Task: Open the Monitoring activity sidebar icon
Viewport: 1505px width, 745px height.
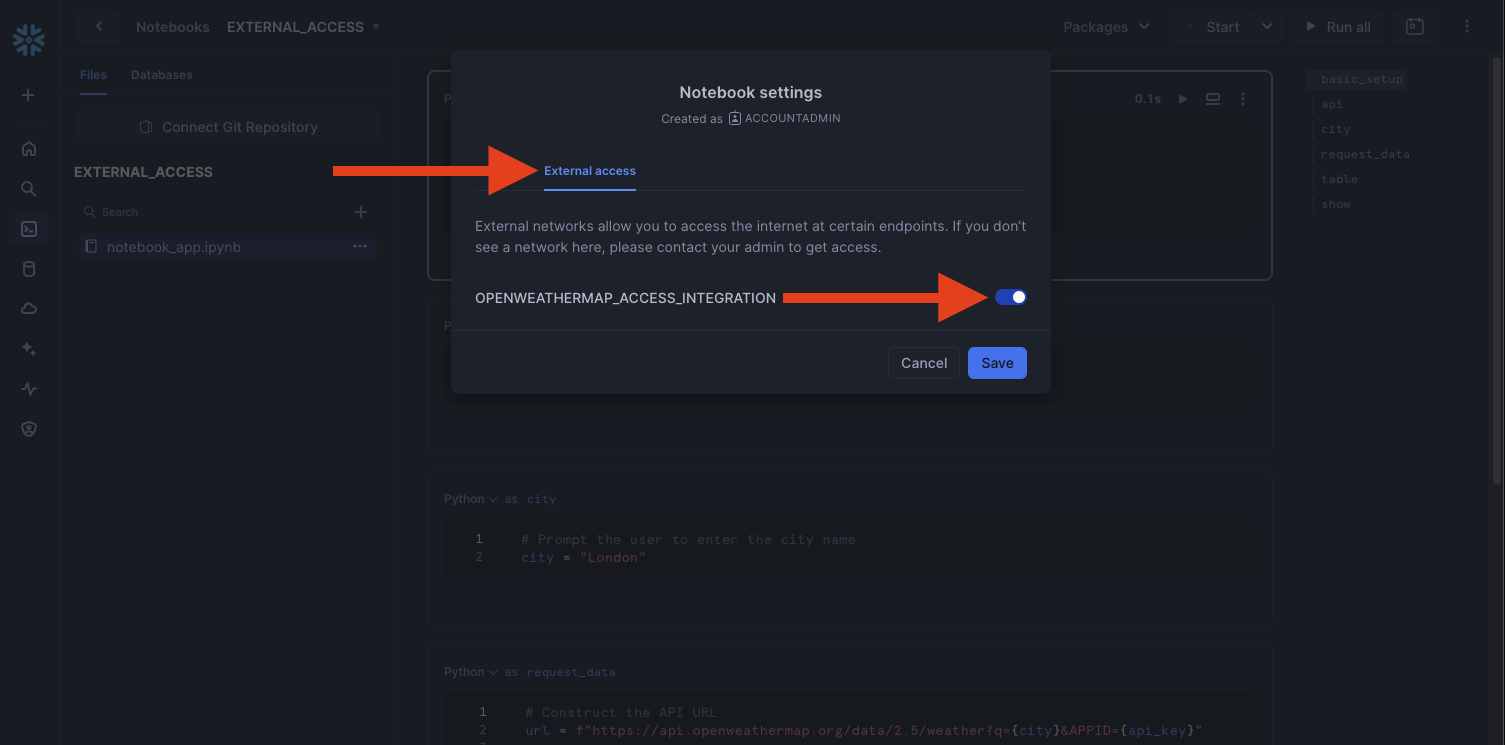Action: [x=29, y=389]
